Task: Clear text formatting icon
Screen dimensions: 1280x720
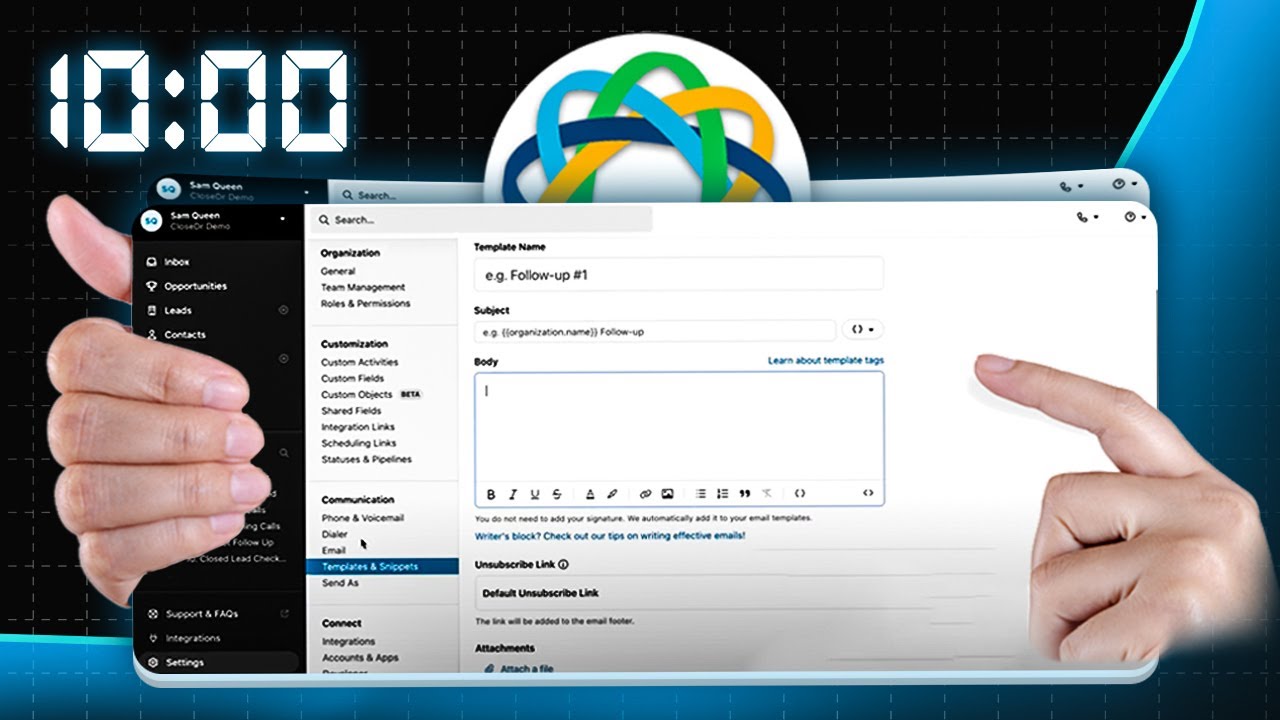Action: (x=767, y=494)
